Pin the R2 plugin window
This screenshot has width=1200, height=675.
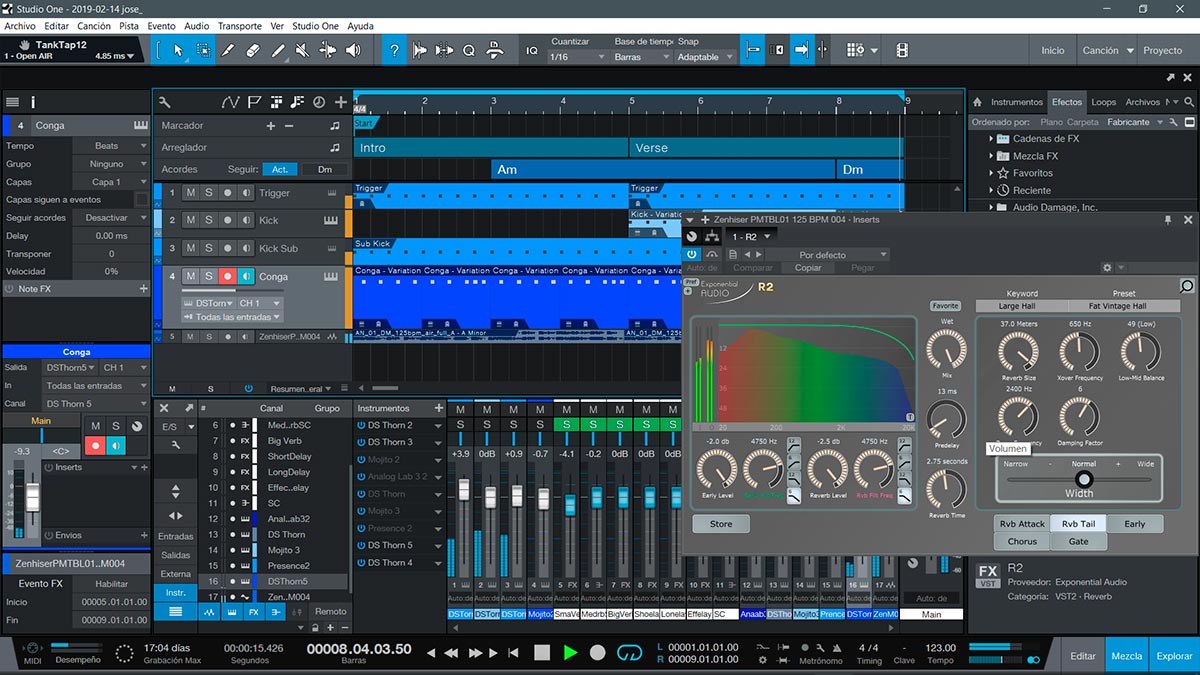coord(1167,219)
